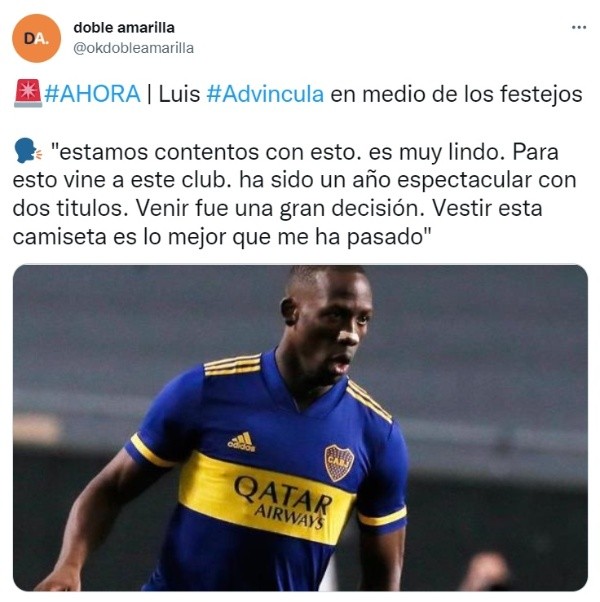Click the "dos titulos" sentence in the tweet
This screenshot has width=600, height=602.
point(70,208)
